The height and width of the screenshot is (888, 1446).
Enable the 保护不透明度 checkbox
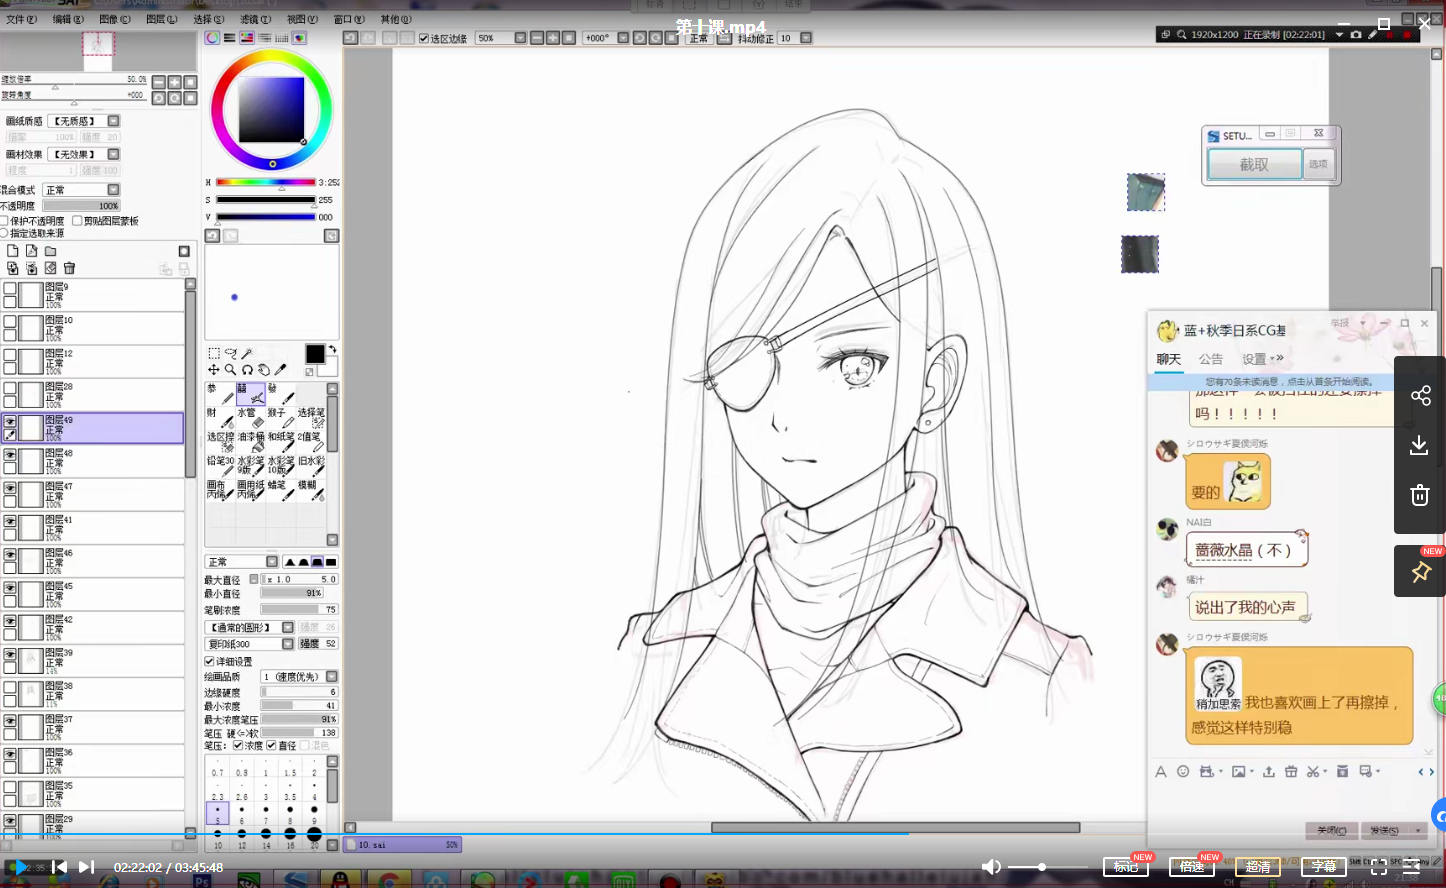pyautogui.click(x=5, y=221)
